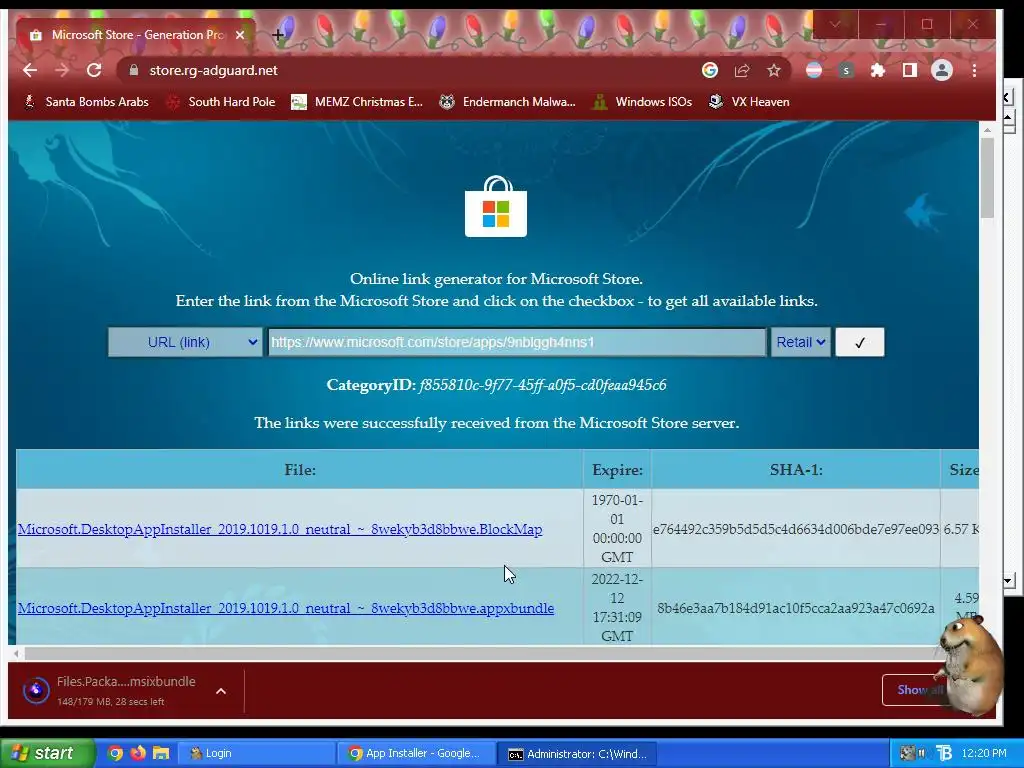The width and height of the screenshot is (1024, 768).
Task: Click the page vertical scrollbar thumb
Action: pos(987,178)
